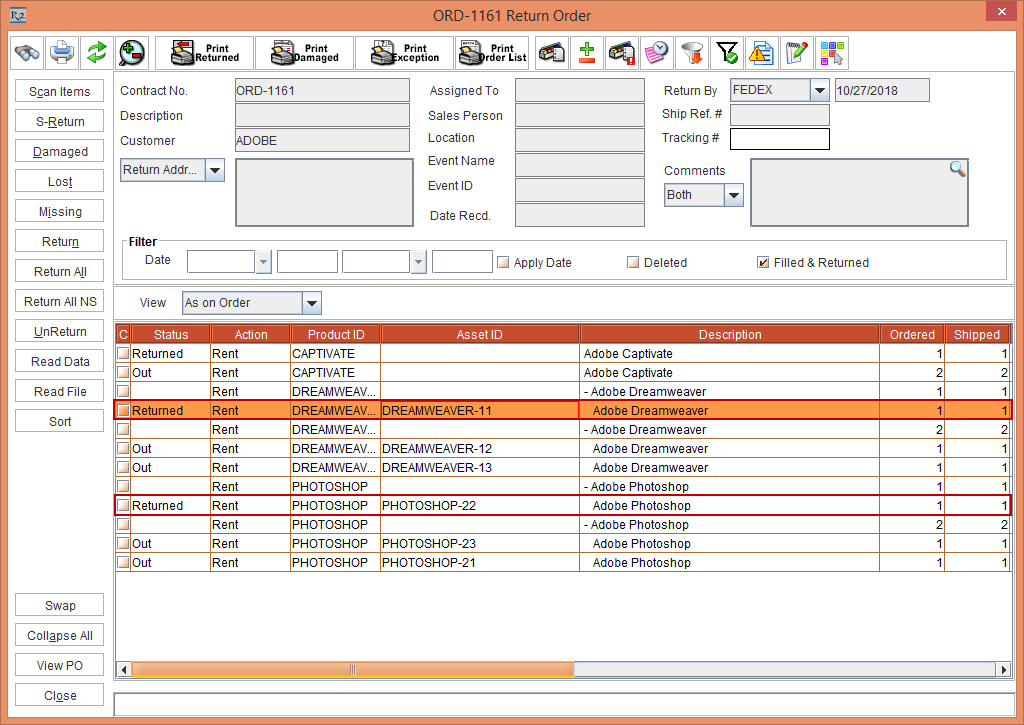
Task: Click the printer icon in the toolbar
Action: tap(62, 52)
